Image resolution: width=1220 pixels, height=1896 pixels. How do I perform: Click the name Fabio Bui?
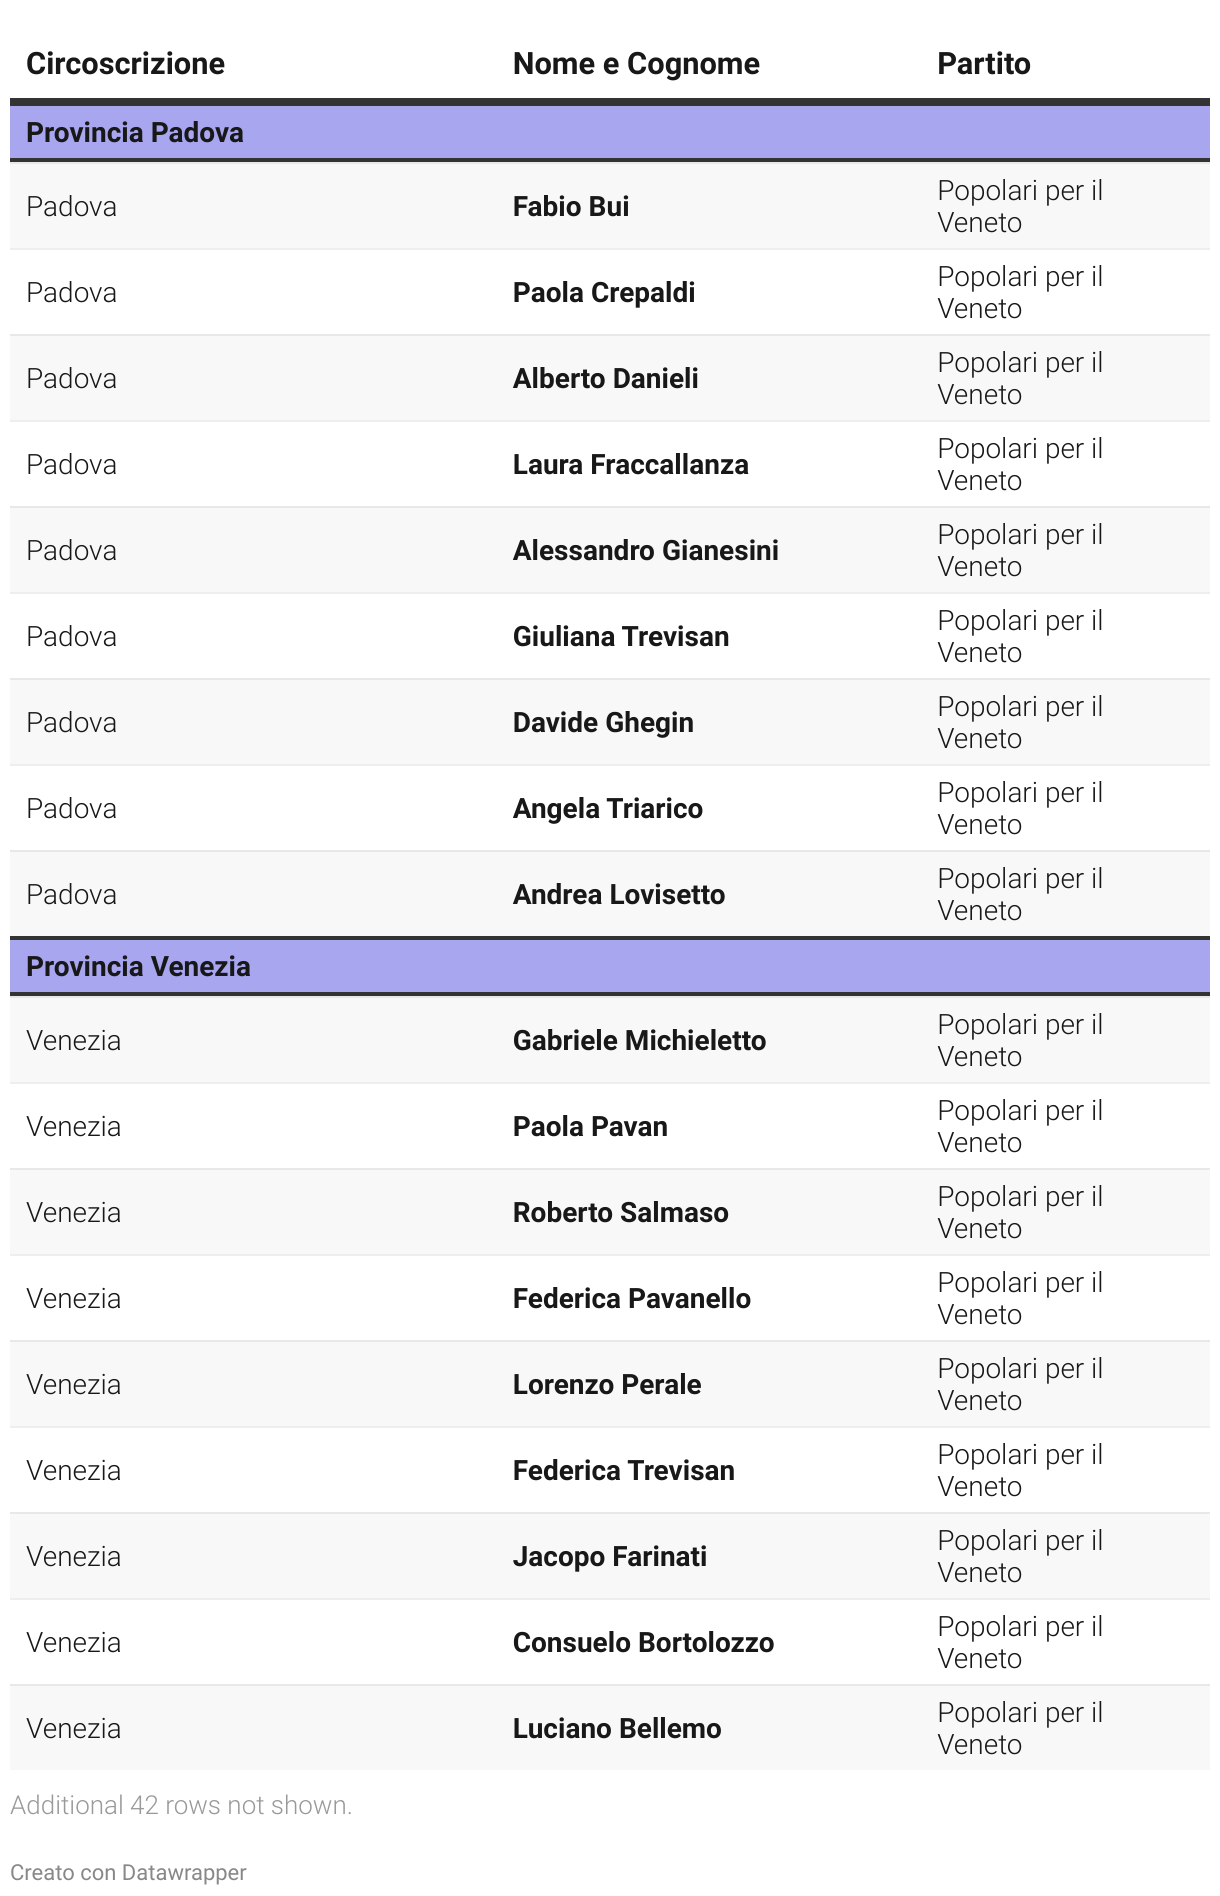pyautogui.click(x=571, y=207)
